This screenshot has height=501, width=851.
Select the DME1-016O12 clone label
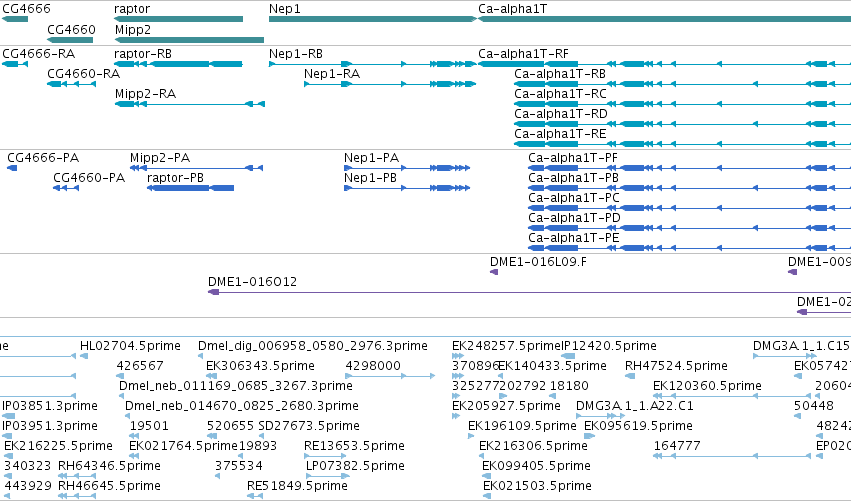pyautogui.click(x=252, y=282)
